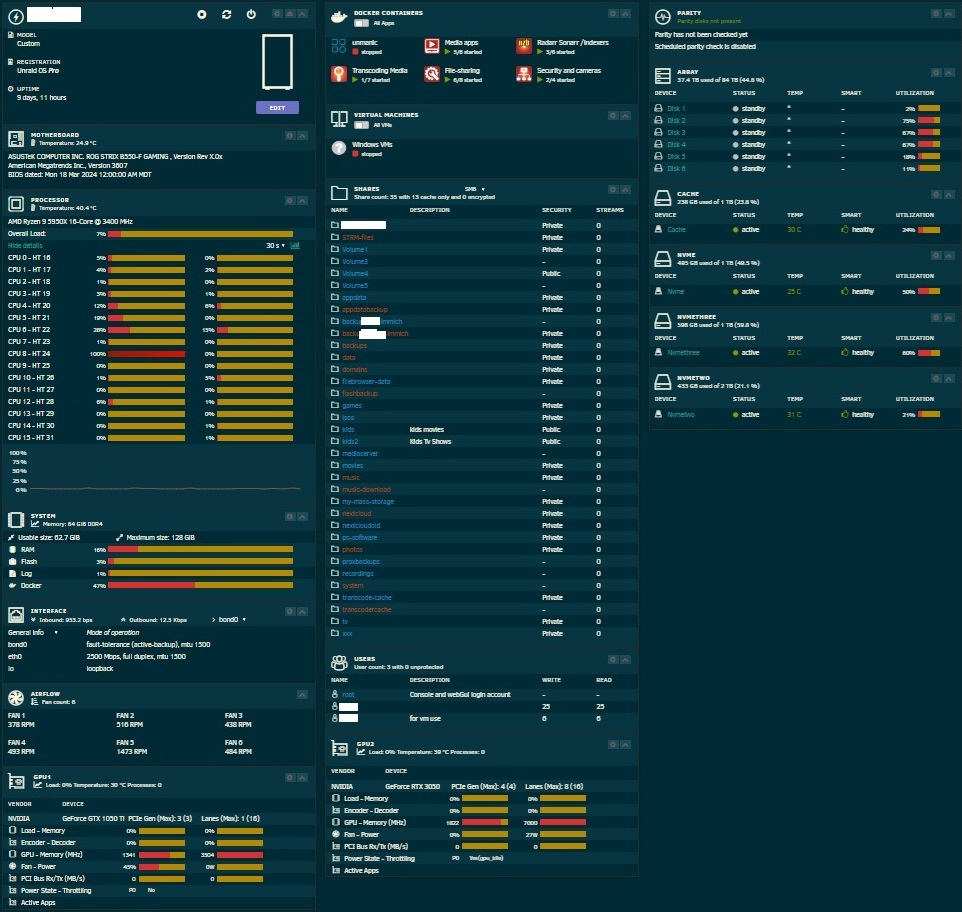
Task: Open the Media apps Docker folder icon
Action: pyautogui.click(x=432, y=46)
